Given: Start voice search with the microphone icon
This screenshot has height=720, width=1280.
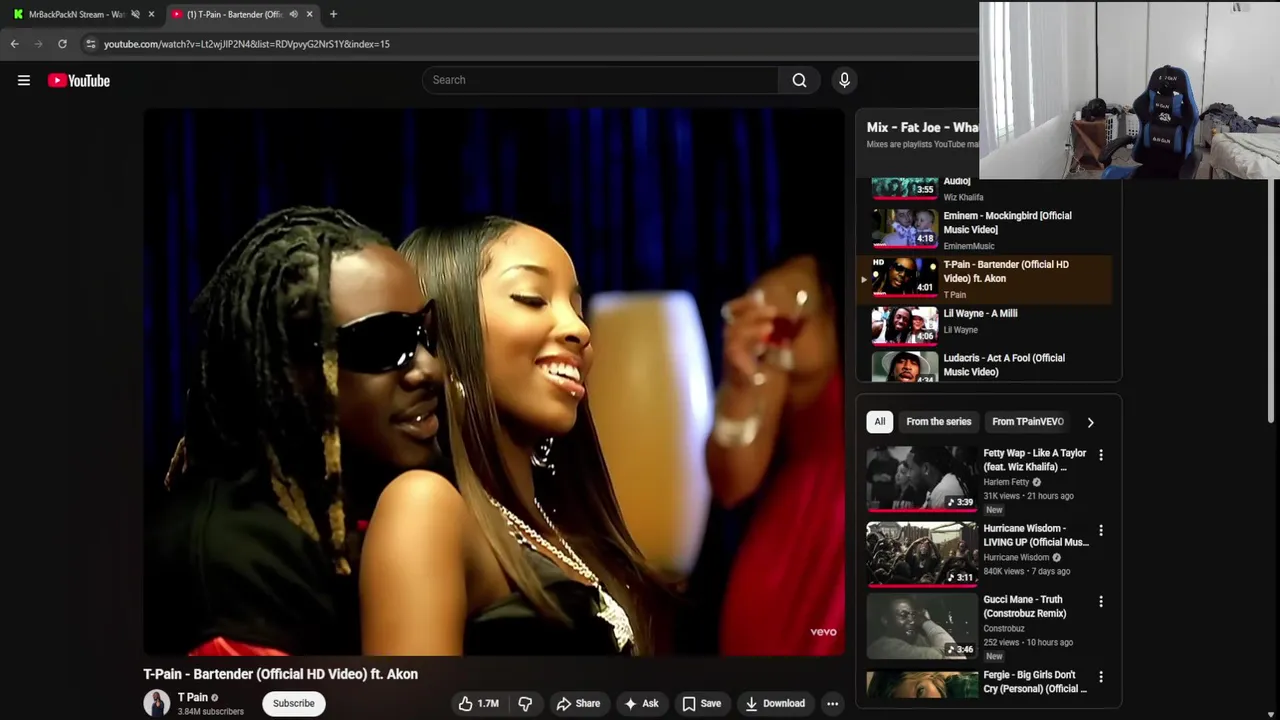Looking at the screenshot, I should 844,80.
